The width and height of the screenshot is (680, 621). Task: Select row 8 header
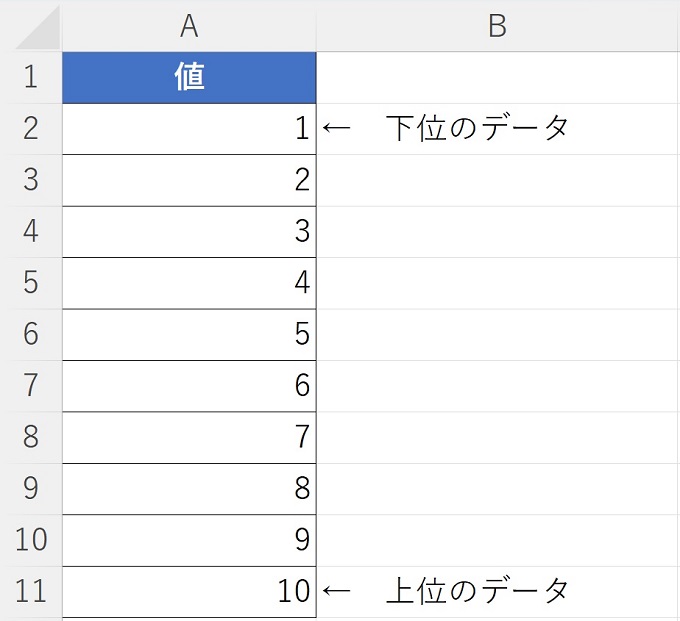30,437
